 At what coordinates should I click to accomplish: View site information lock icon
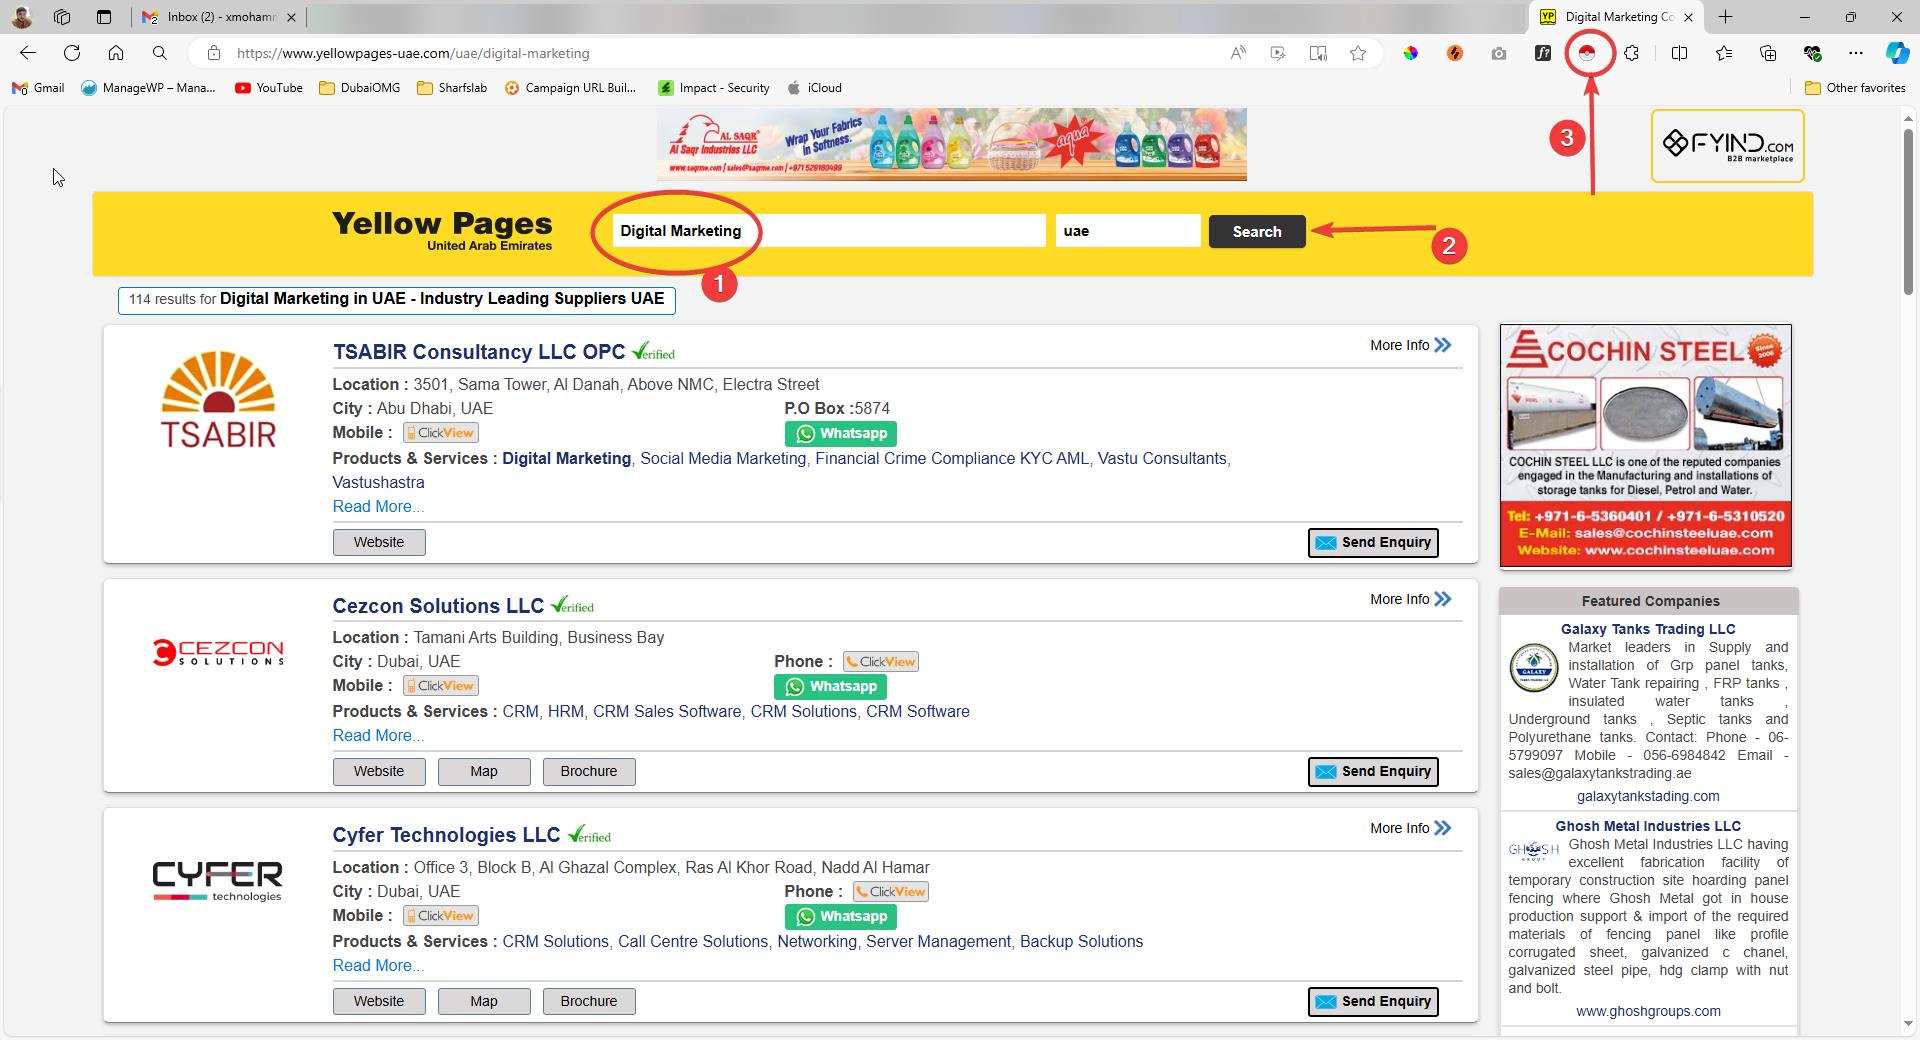point(213,53)
